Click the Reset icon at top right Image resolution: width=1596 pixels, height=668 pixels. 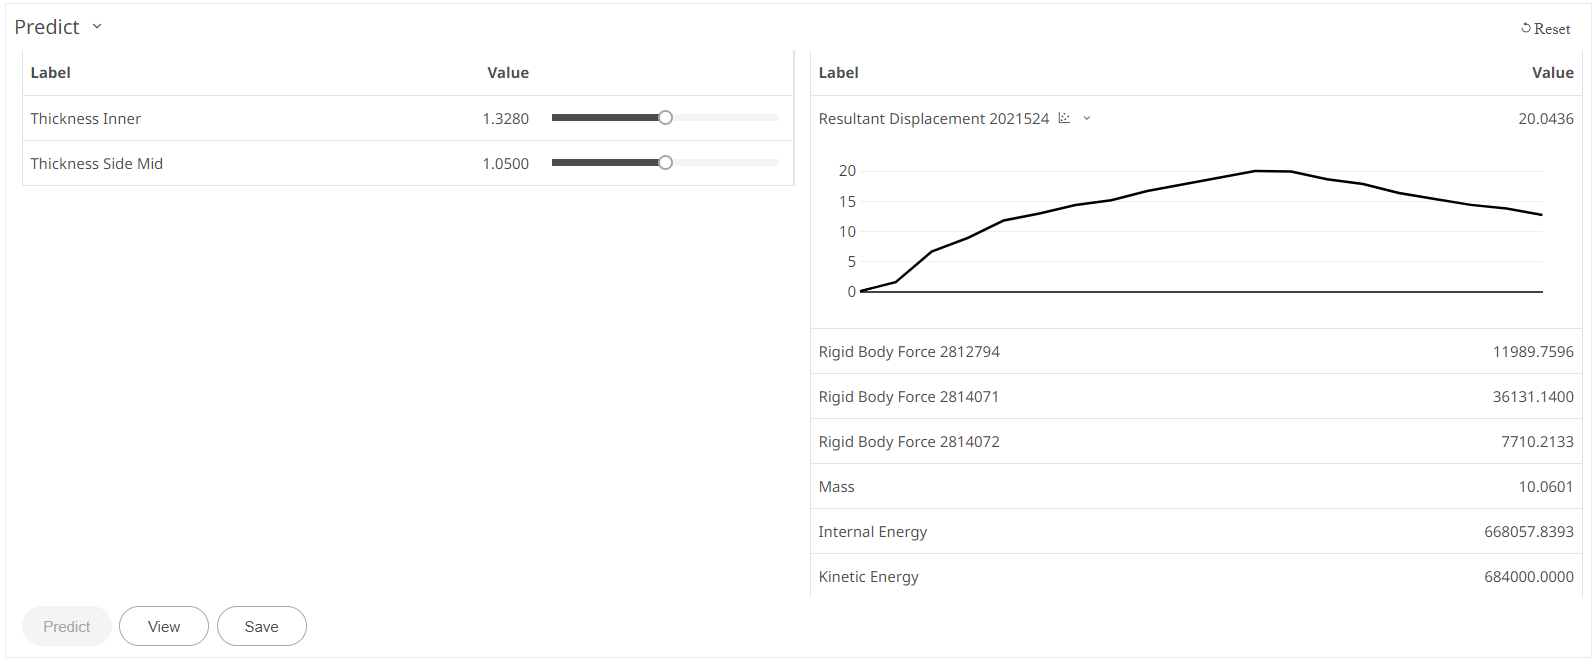[1526, 28]
